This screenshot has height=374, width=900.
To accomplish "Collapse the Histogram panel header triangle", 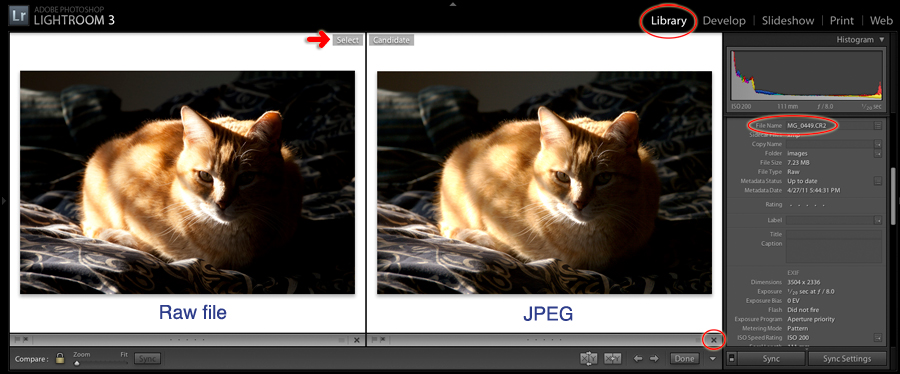I will tap(882, 40).
